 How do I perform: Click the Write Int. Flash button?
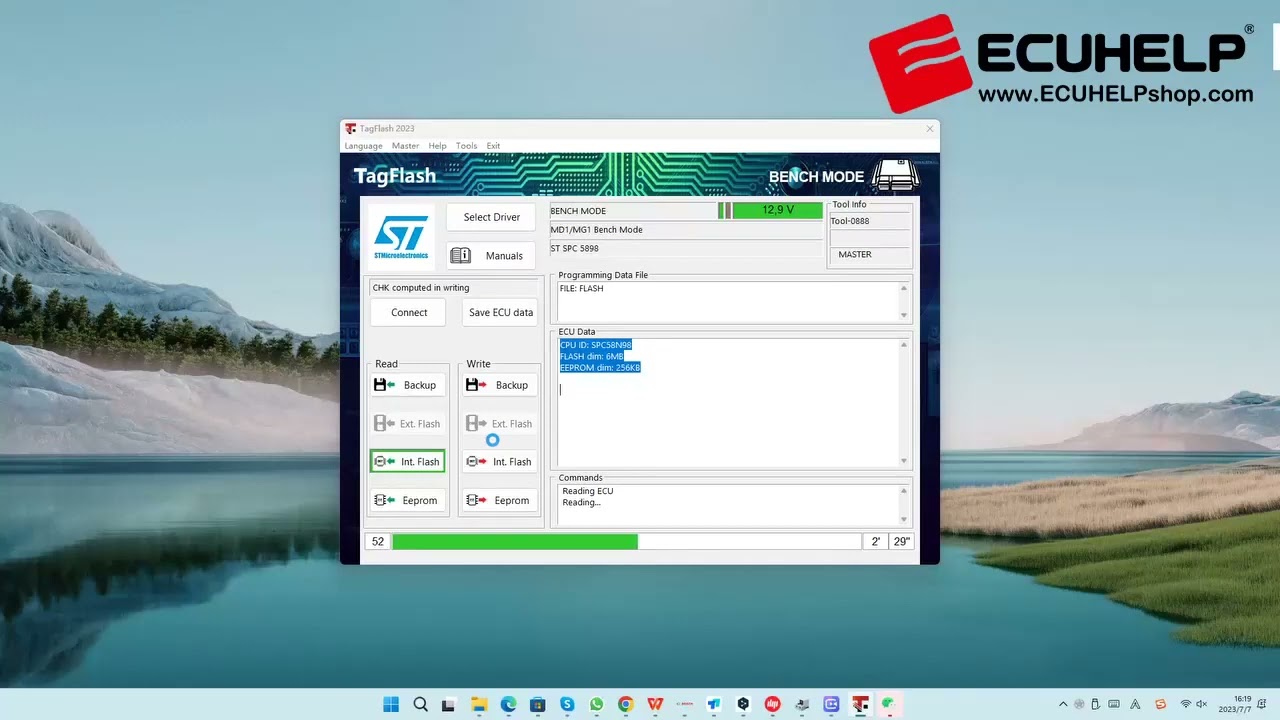[x=500, y=461]
